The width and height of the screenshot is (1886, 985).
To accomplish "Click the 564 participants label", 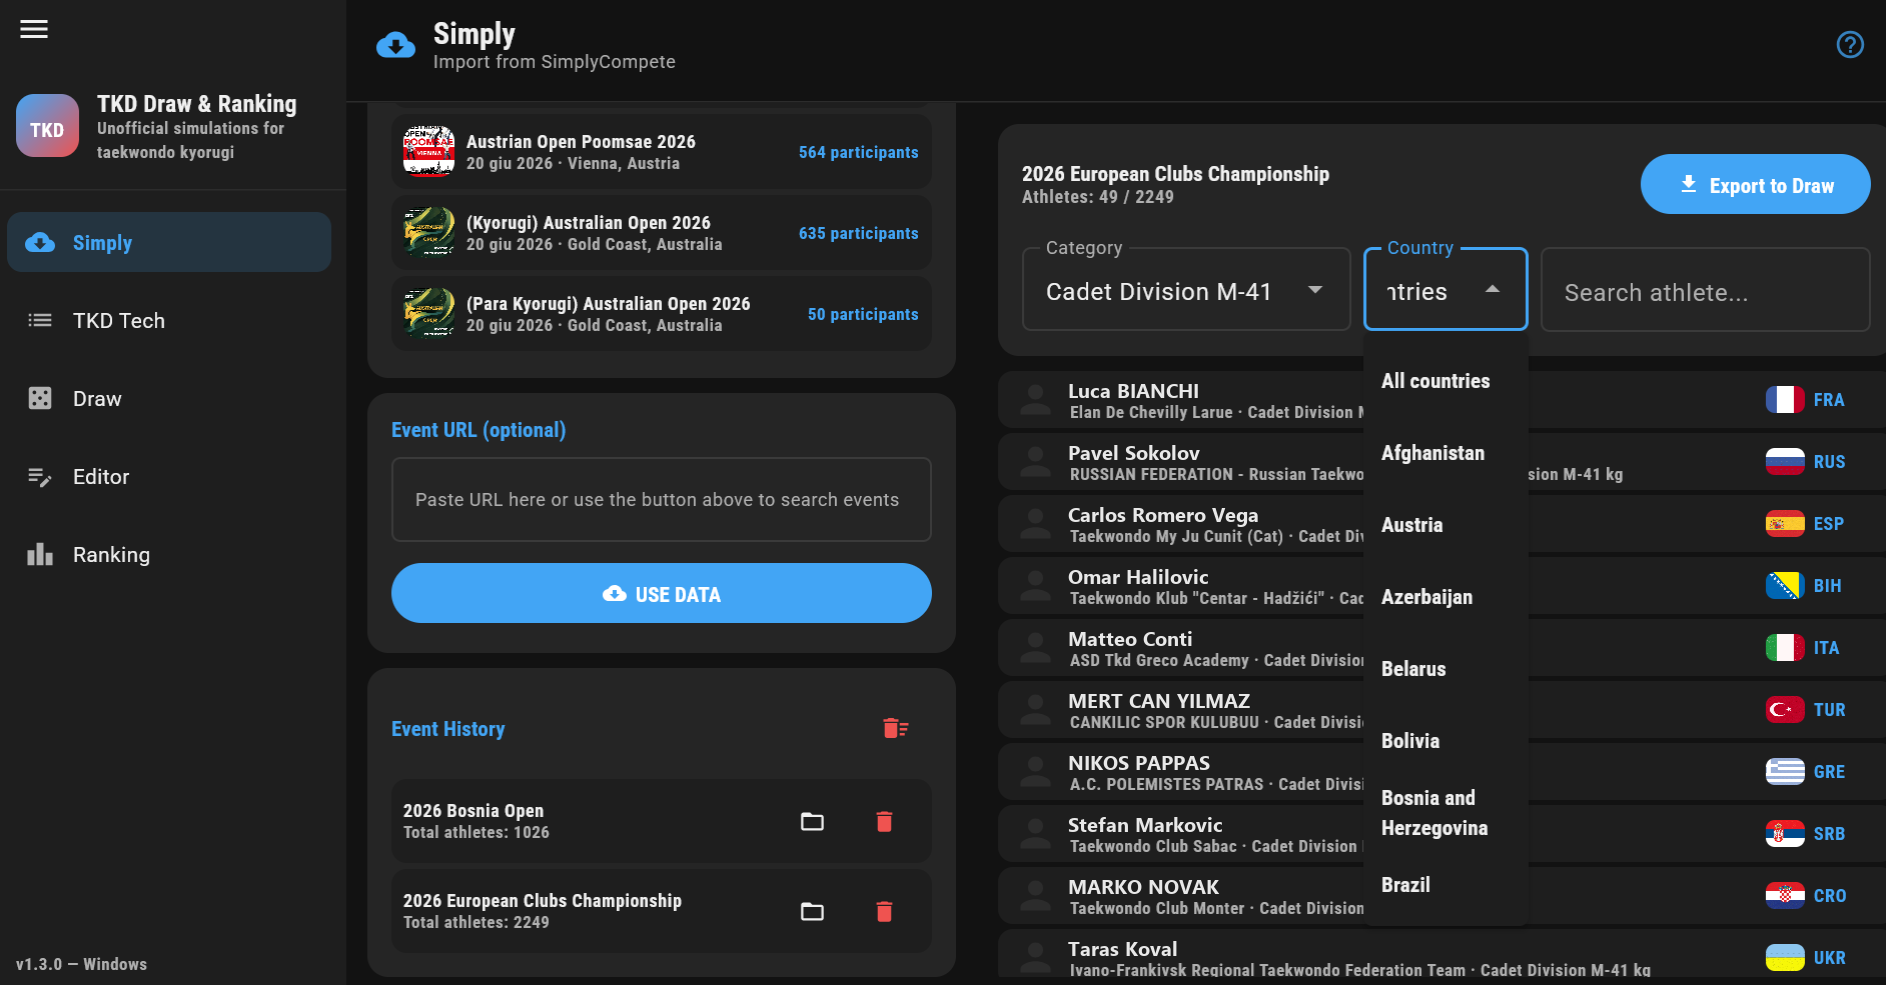I will point(858,152).
